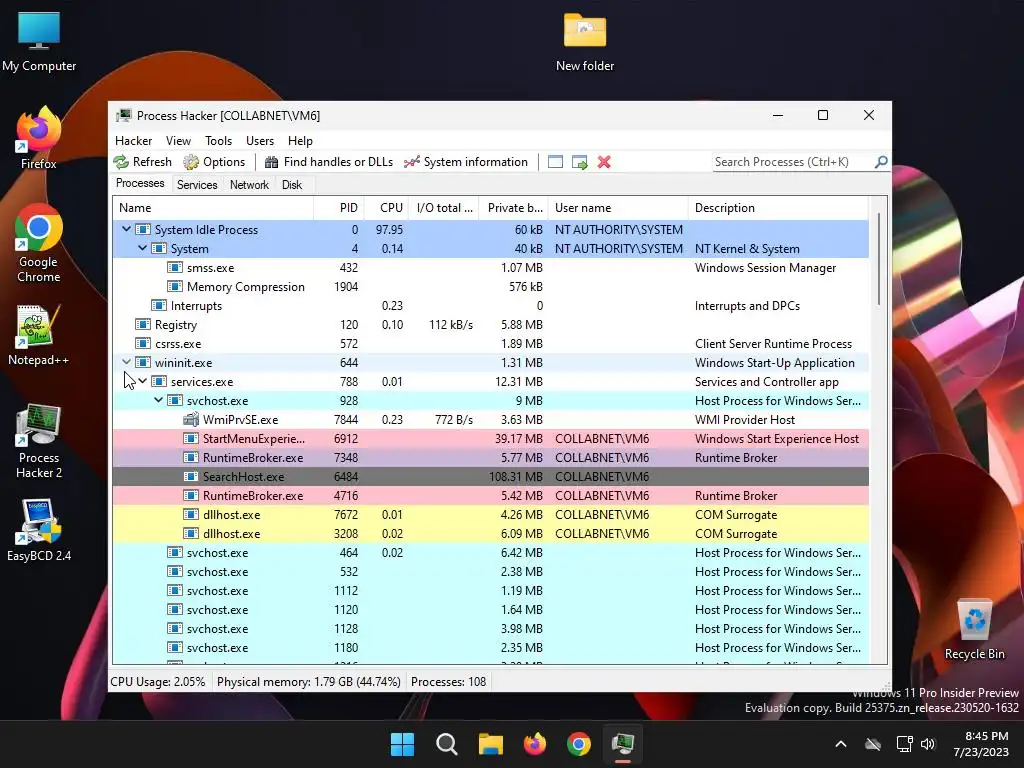Click Process Hacker taskbar icon
The image size is (1024, 768).
623,744
